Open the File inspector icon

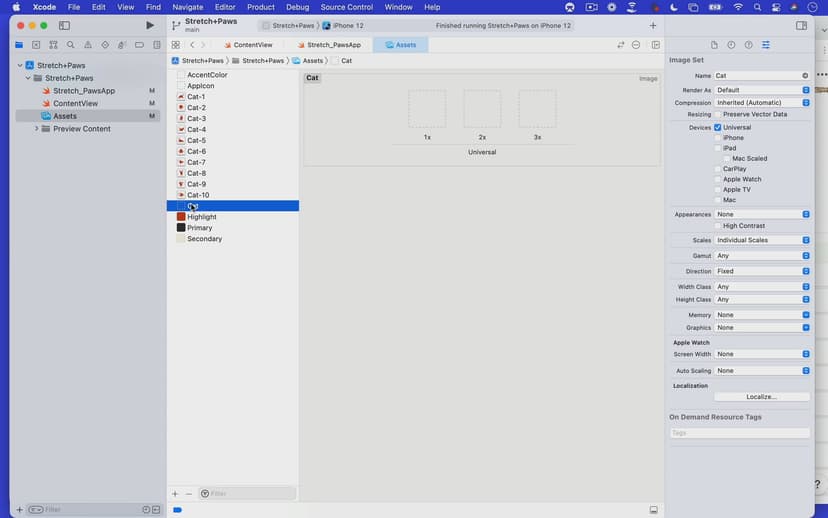[714, 45]
